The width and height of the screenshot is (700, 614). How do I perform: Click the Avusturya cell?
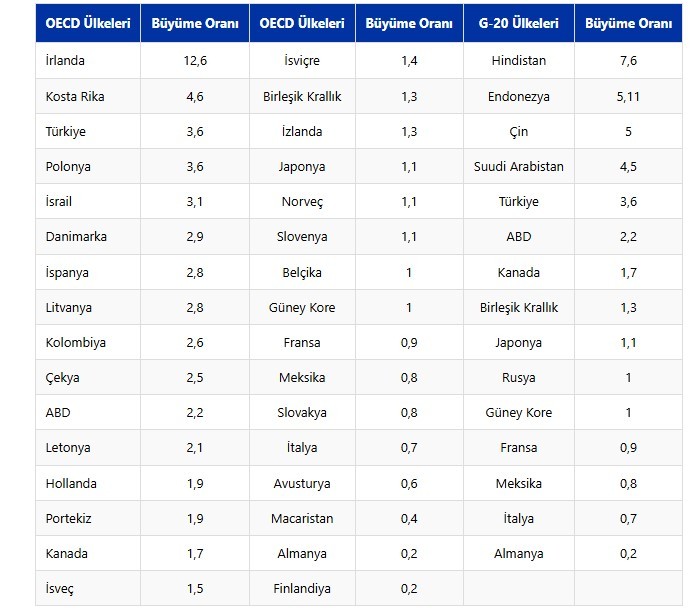pyautogui.click(x=301, y=484)
